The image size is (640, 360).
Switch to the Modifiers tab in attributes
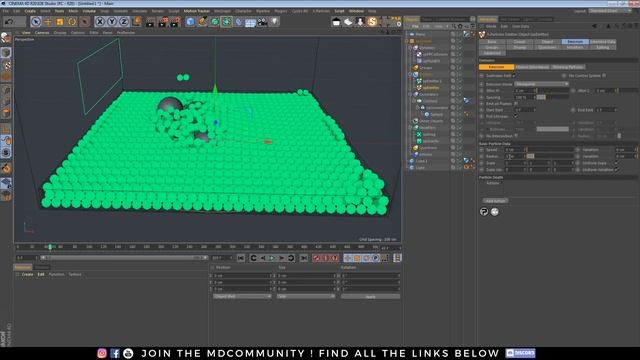[x=575, y=47]
